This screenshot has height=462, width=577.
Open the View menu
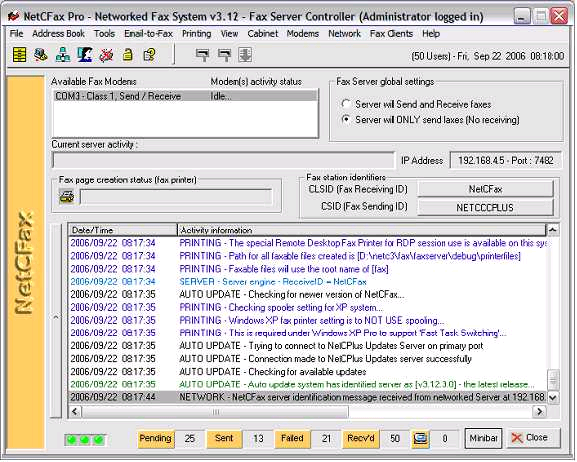229,34
